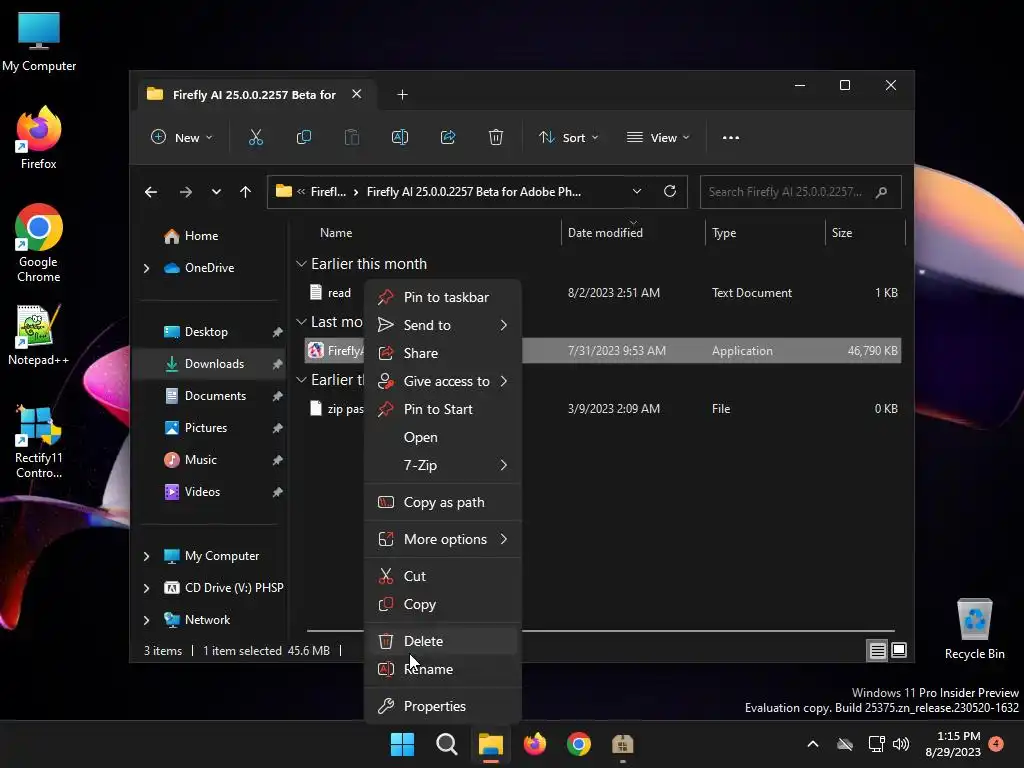Open Properties from context menu

443,707
